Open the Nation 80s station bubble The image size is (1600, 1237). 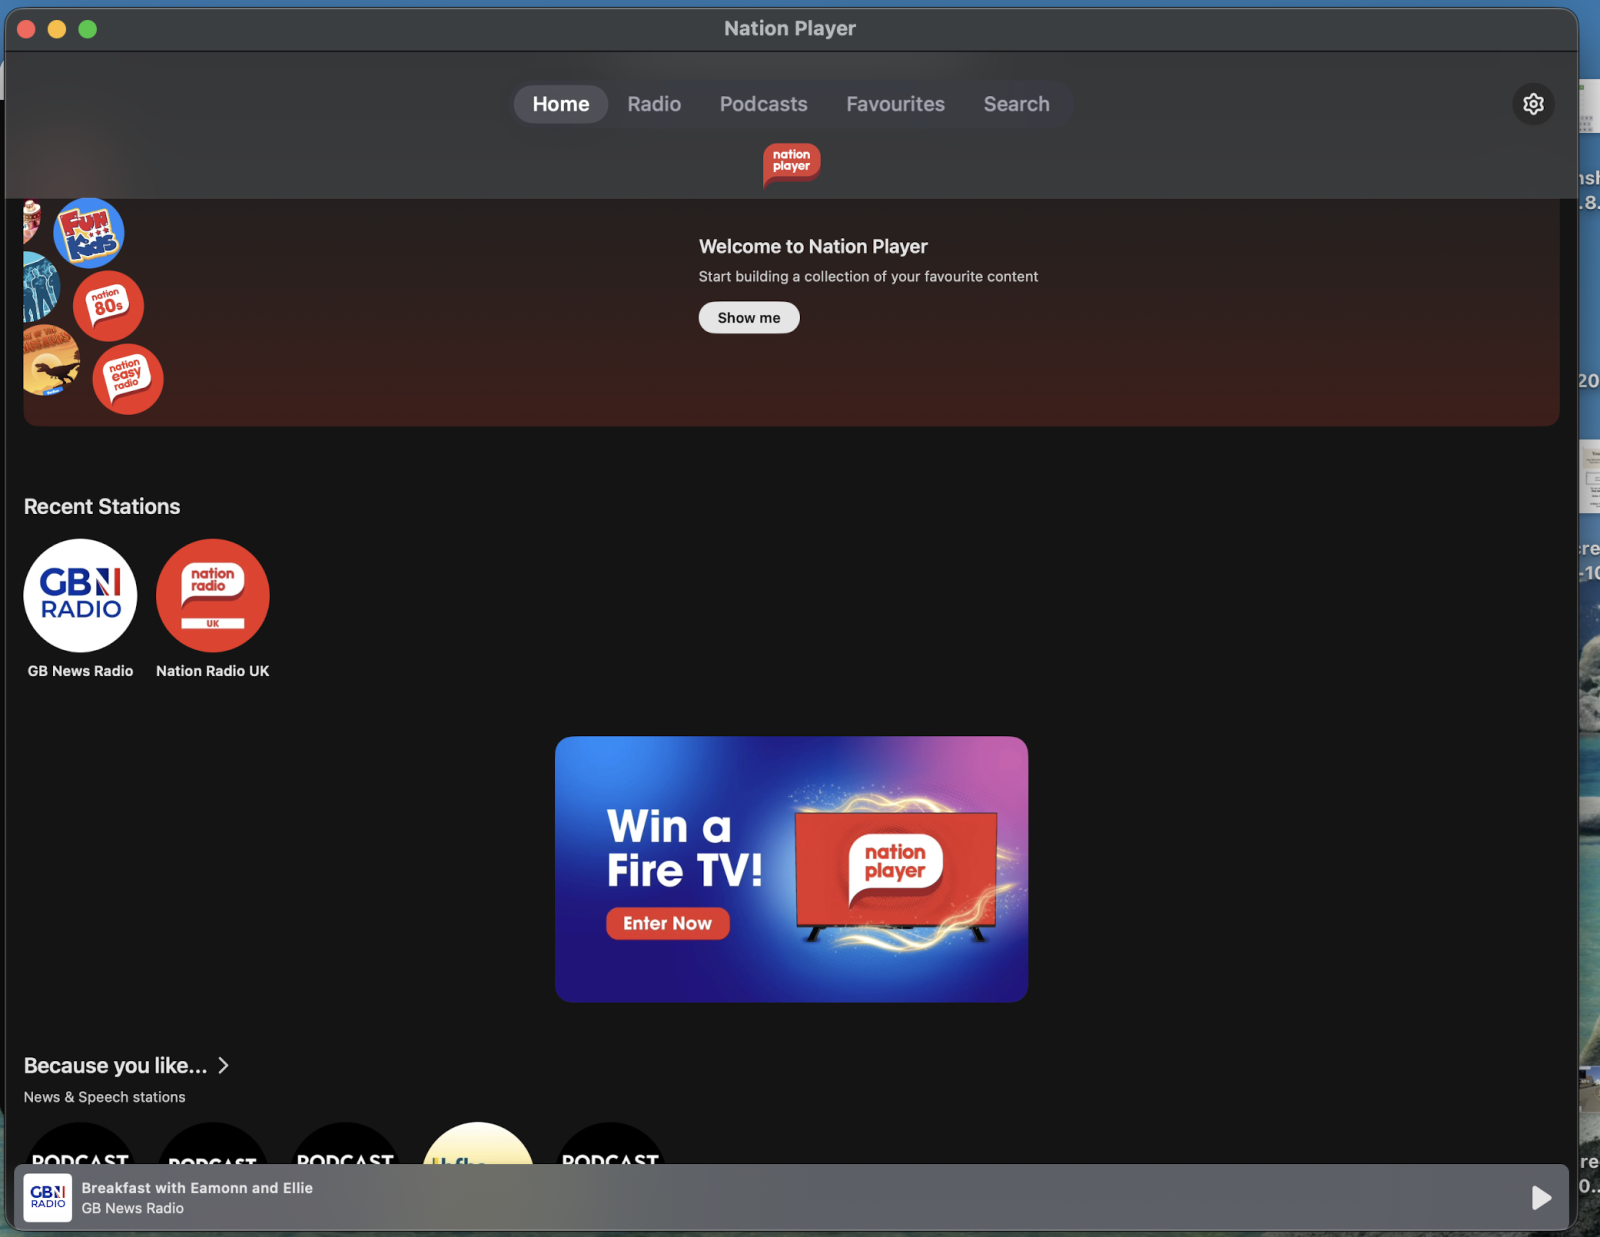pos(108,305)
